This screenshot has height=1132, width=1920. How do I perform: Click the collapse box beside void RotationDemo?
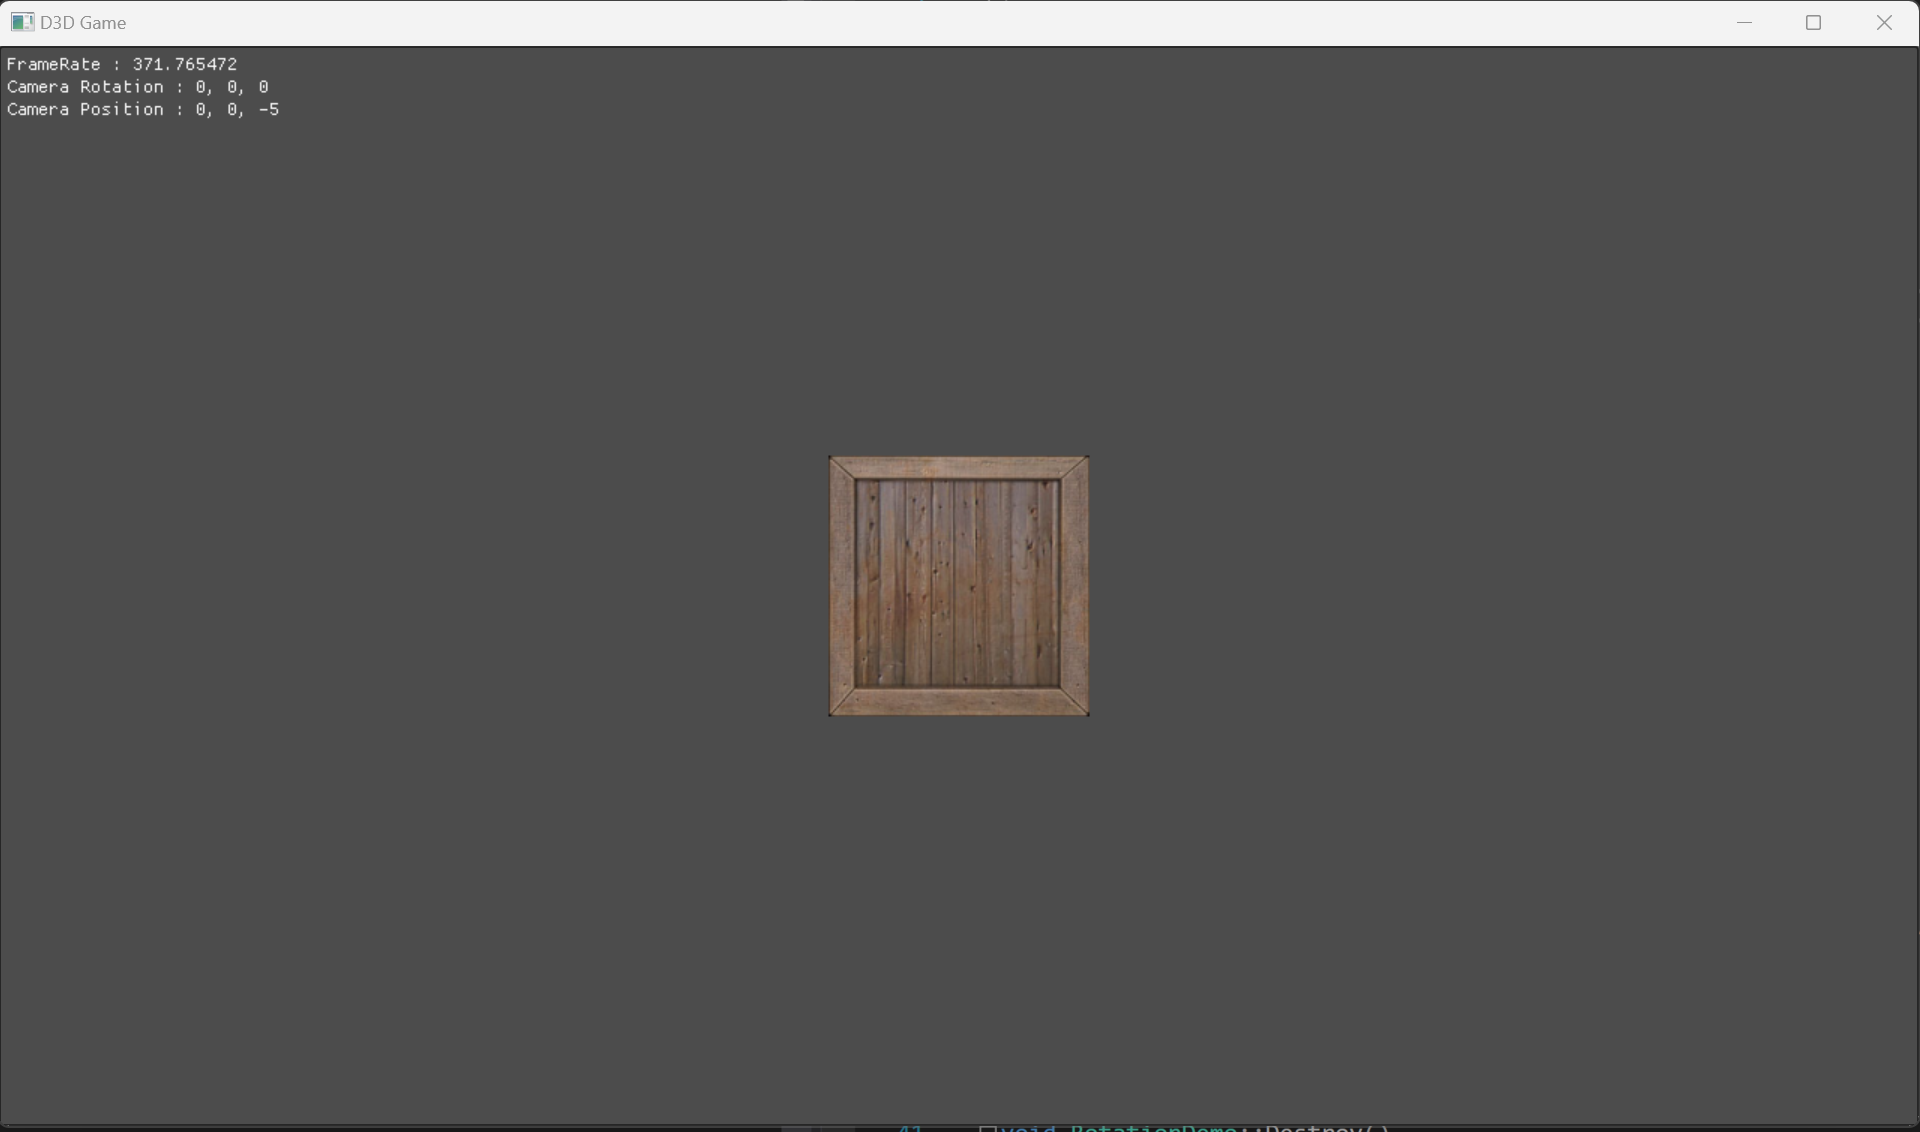point(986,1128)
